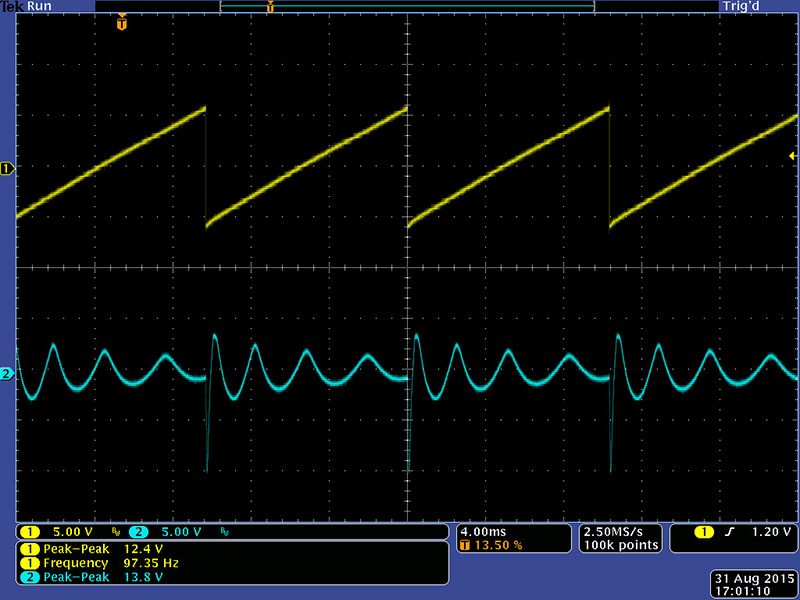Click the rising edge trigger slope icon
This screenshot has height=600, width=800.
(x=729, y=532)
